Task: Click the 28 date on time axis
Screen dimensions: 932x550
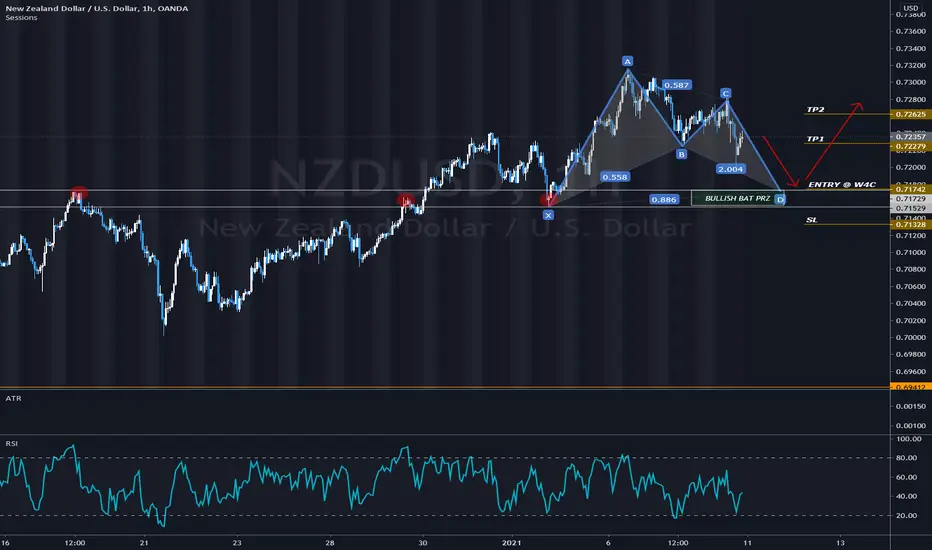Action: (x=330, y=543)
